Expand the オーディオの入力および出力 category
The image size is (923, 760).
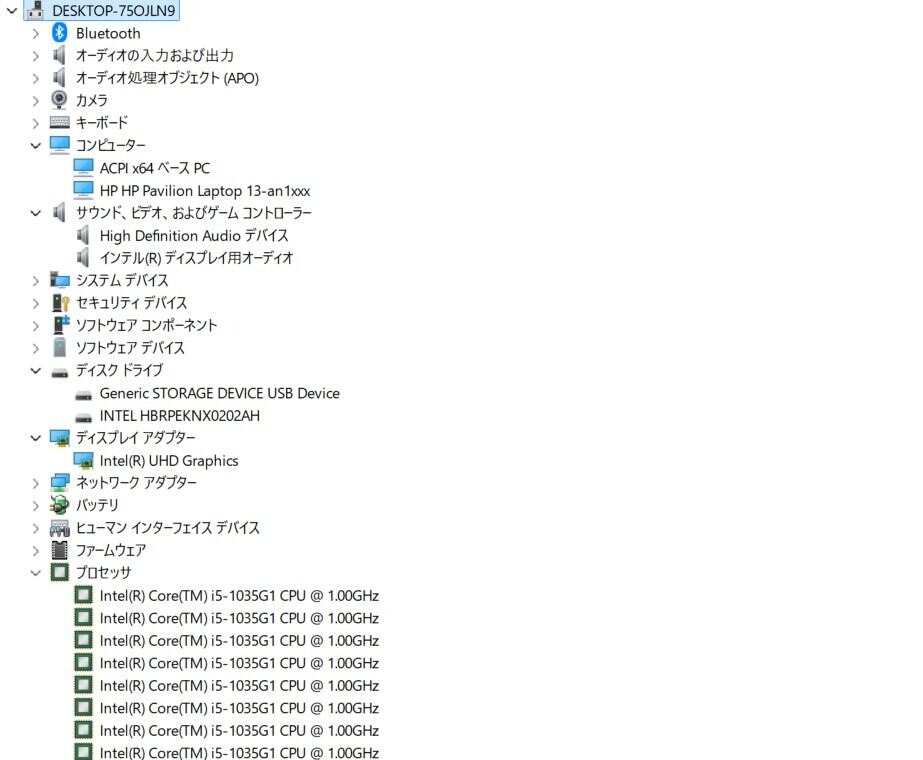point(36,56)
